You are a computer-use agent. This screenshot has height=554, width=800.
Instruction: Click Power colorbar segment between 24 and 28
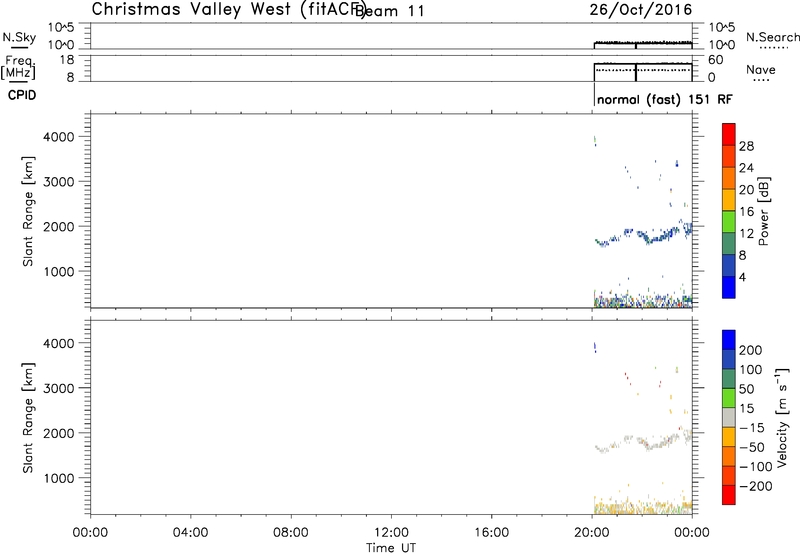[729, 156]
